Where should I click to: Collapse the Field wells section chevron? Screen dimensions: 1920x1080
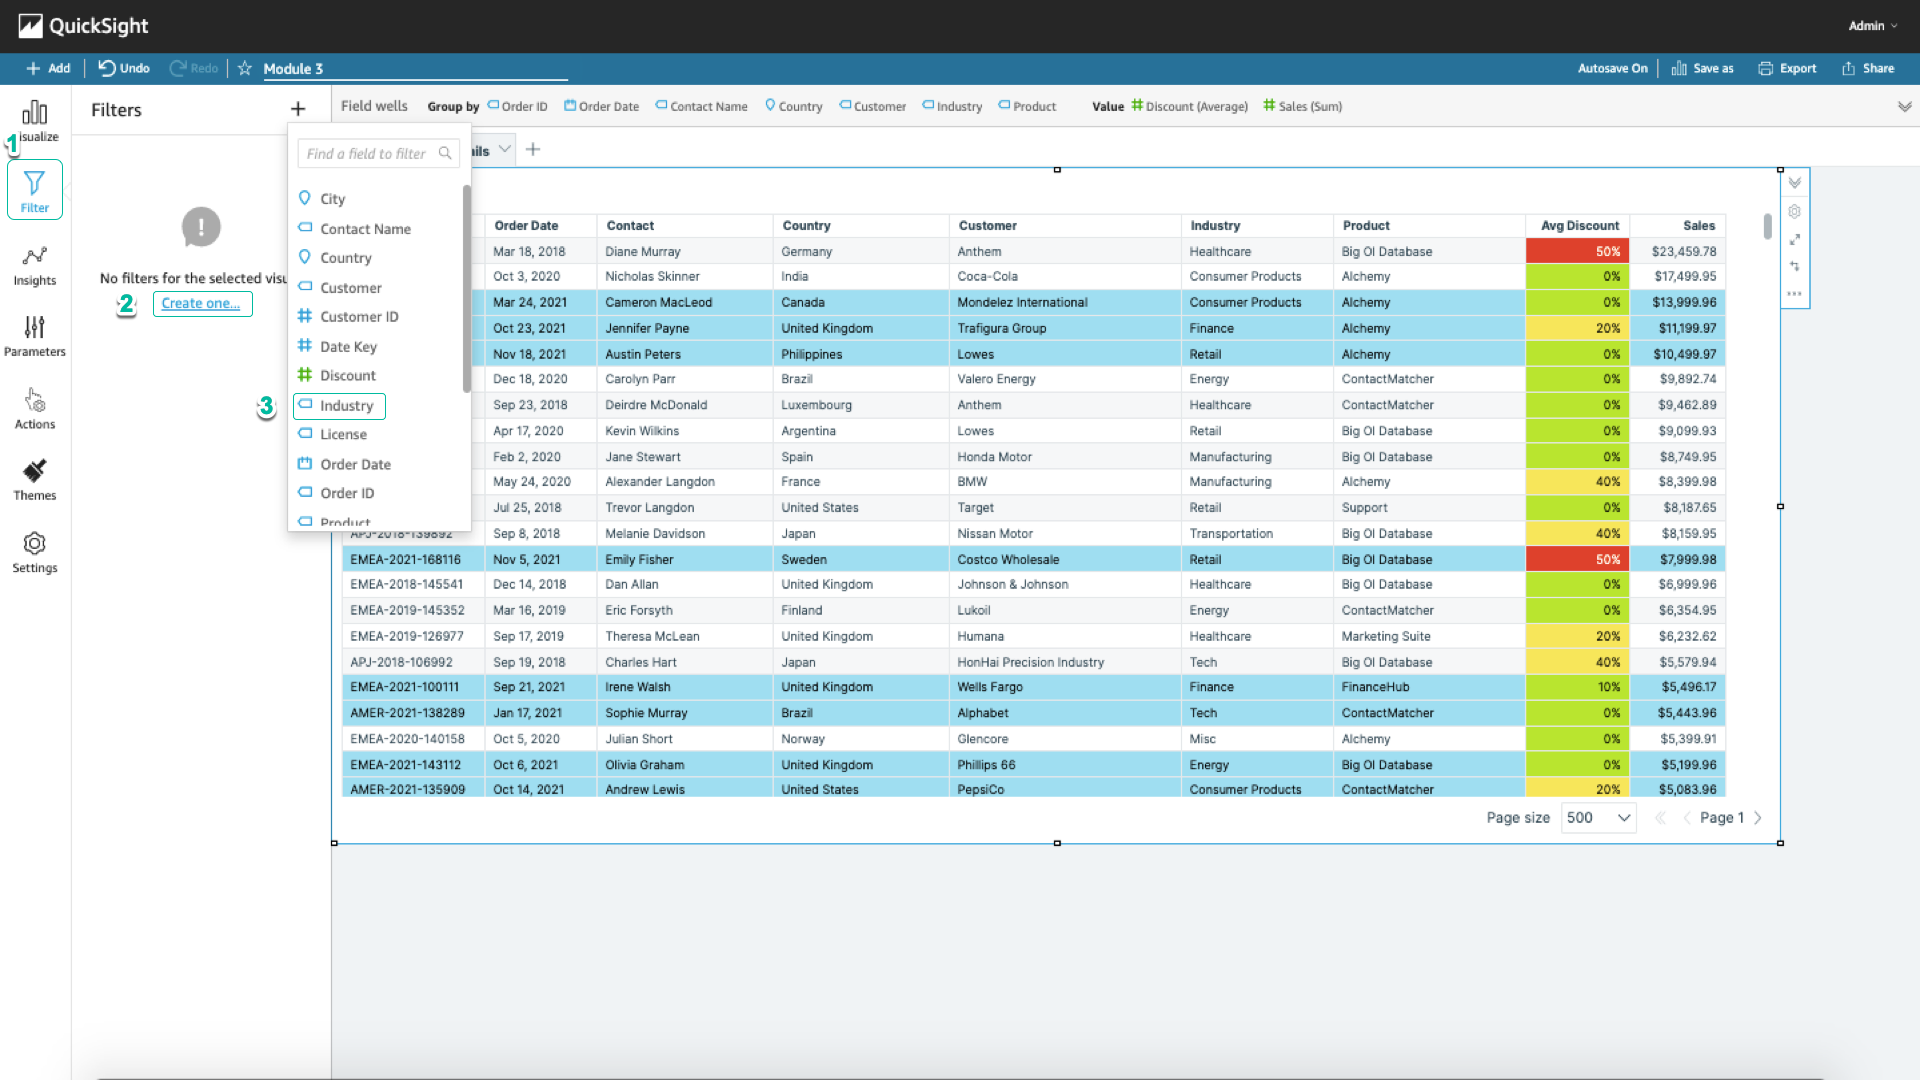[x=1904, y=106]
